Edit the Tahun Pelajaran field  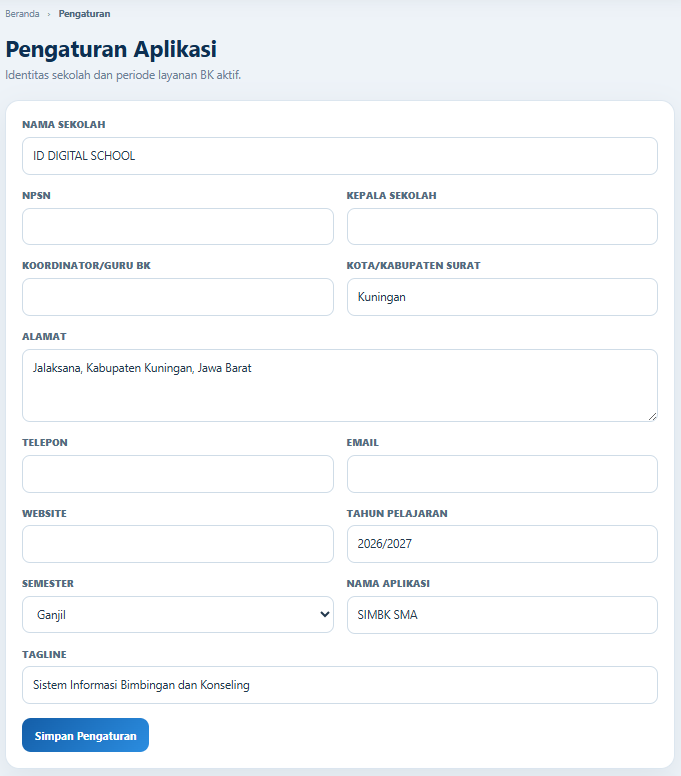click(x=502, y=544)
